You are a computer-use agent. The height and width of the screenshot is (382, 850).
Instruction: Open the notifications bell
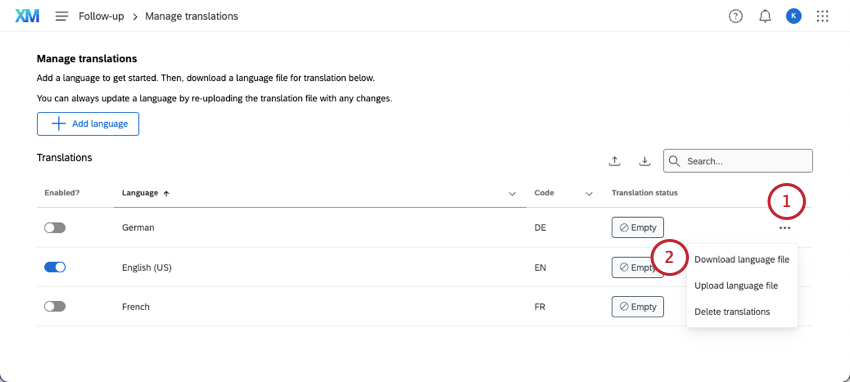(765, 16)
